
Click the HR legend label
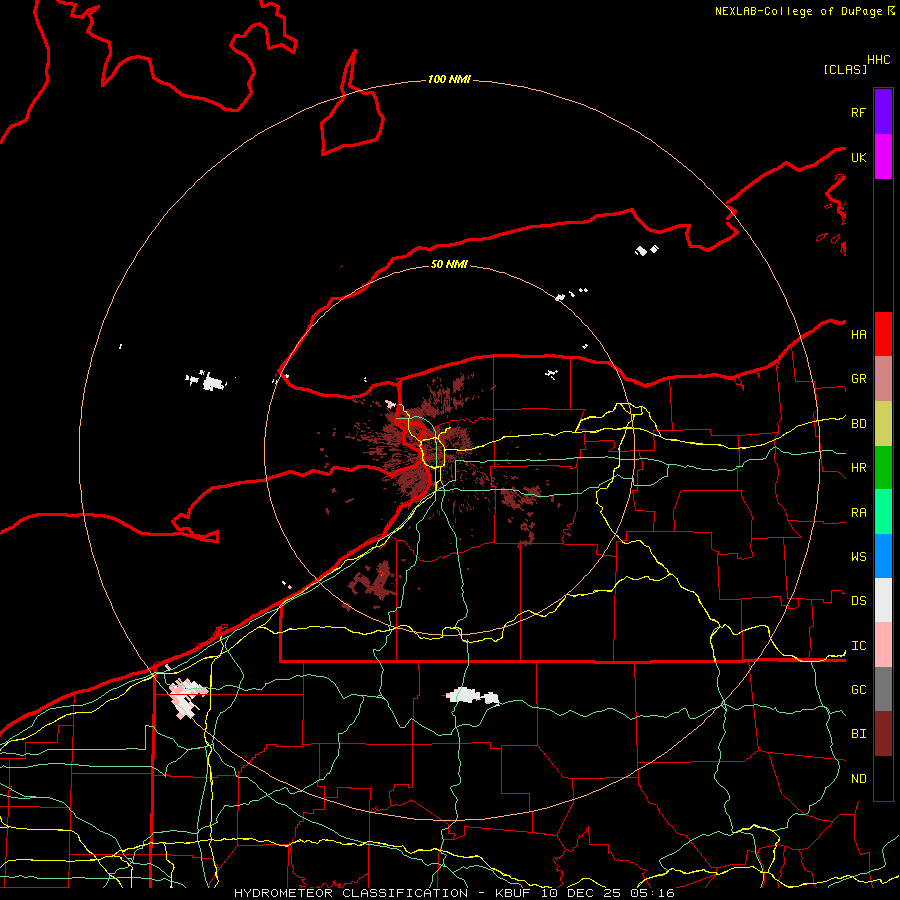[x=858, y=468]
